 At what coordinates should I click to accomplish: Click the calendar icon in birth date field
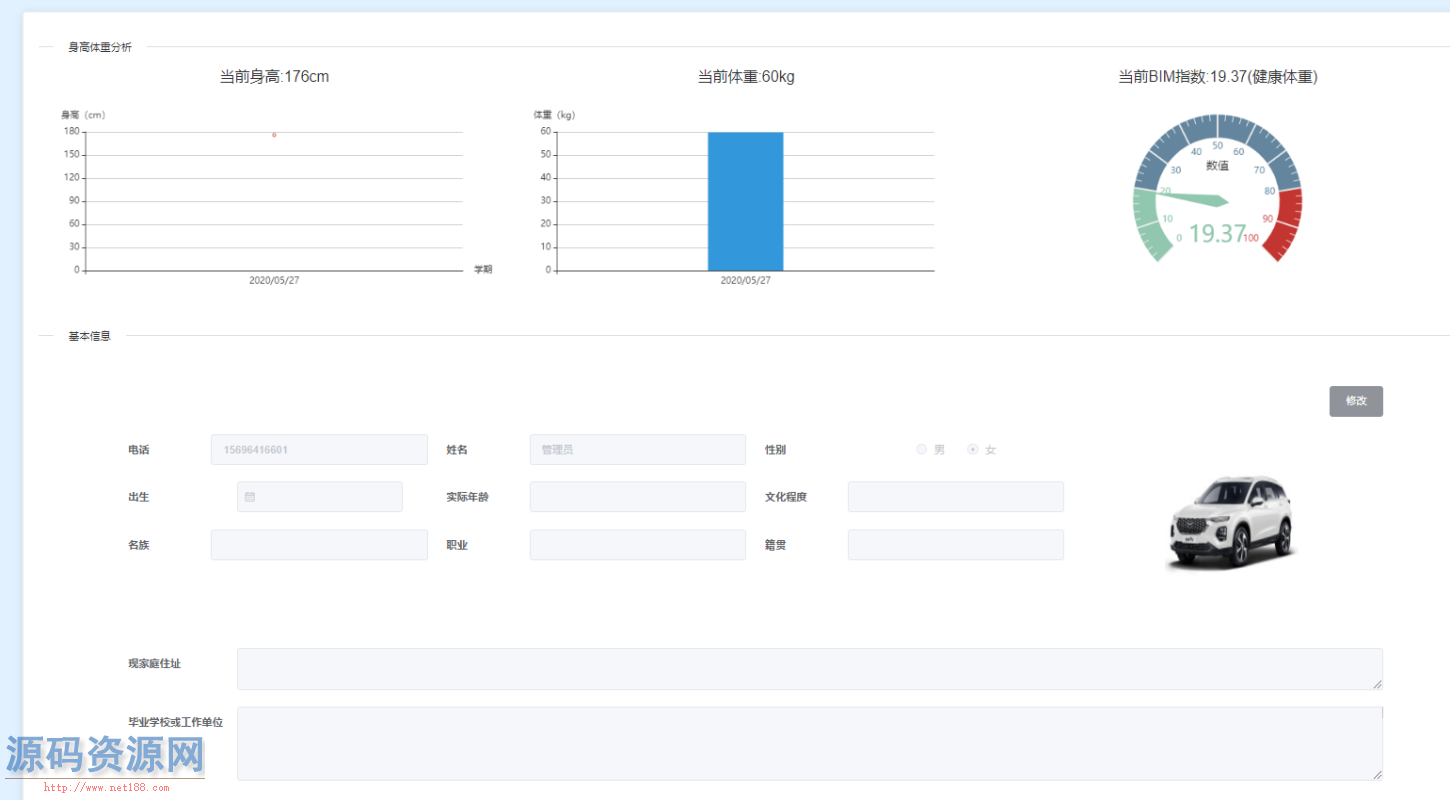tap(250, 497)
